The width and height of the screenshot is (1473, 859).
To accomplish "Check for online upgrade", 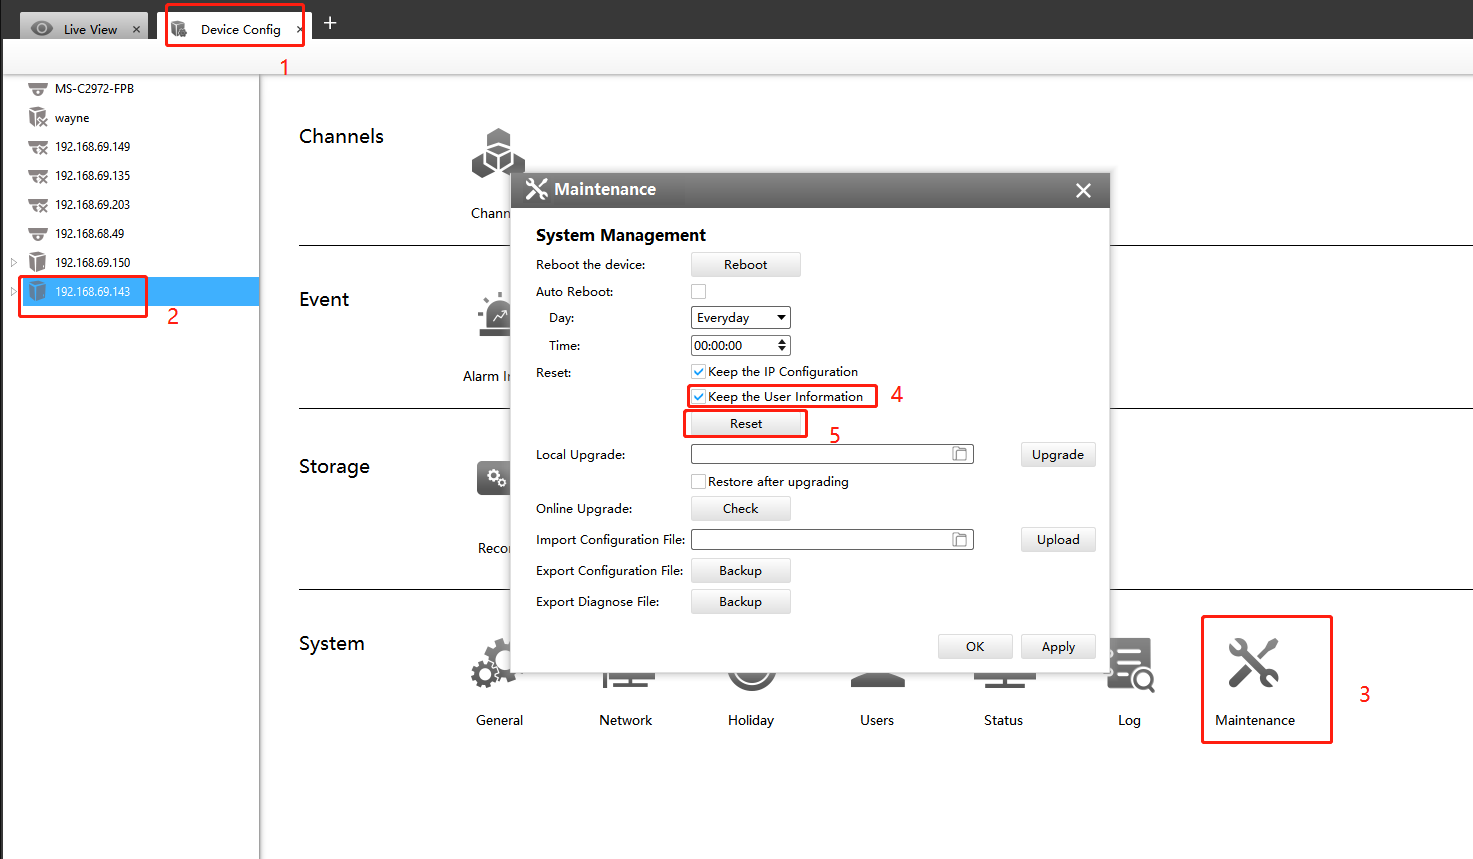I will (x=741, y=509).
